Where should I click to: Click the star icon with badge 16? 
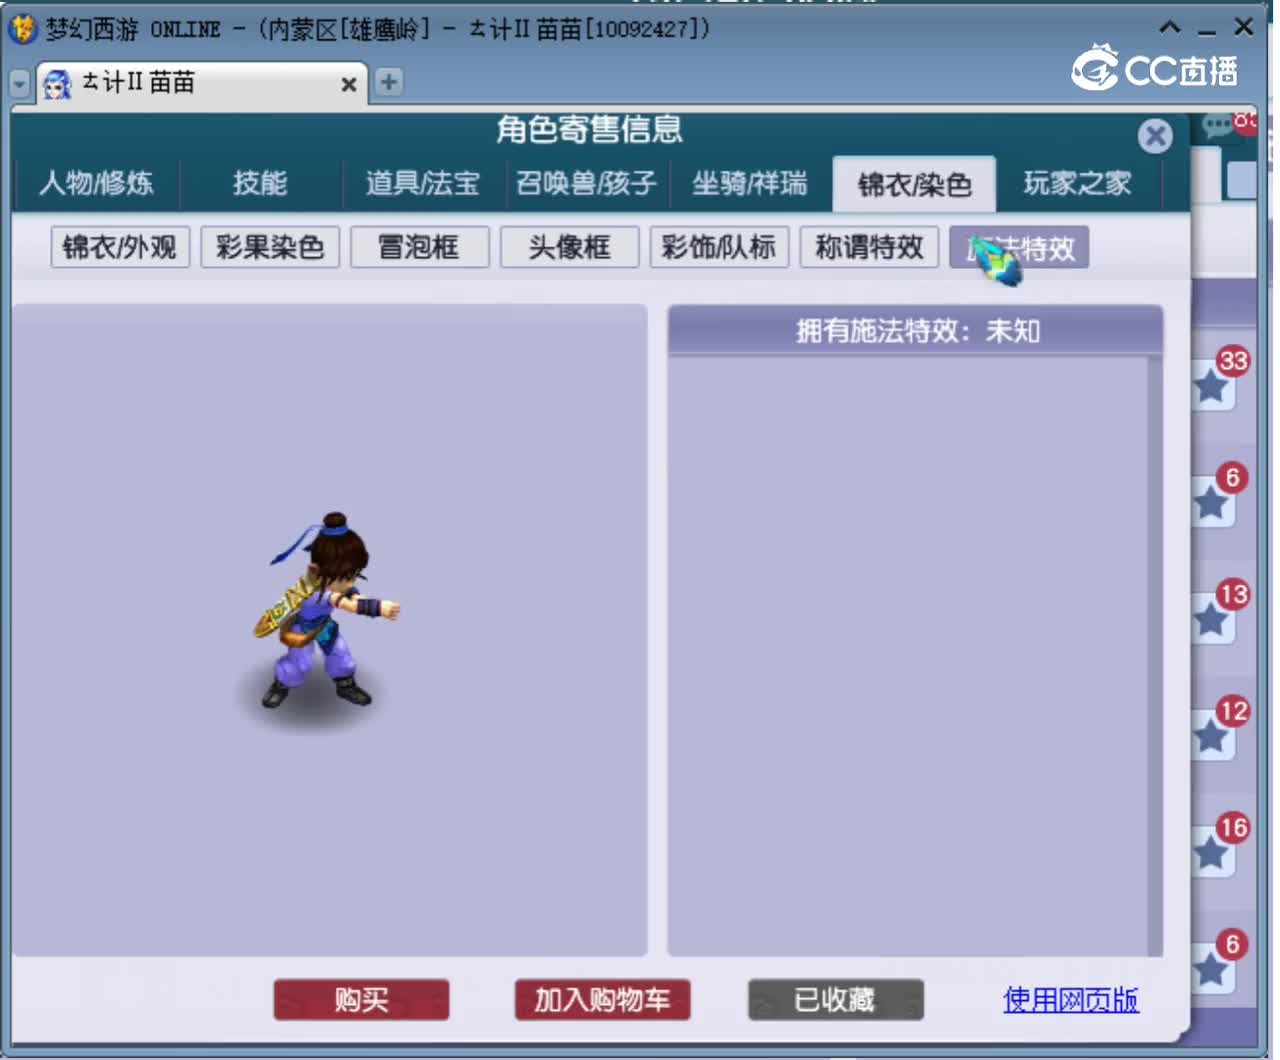click(x=1212, y=852)
